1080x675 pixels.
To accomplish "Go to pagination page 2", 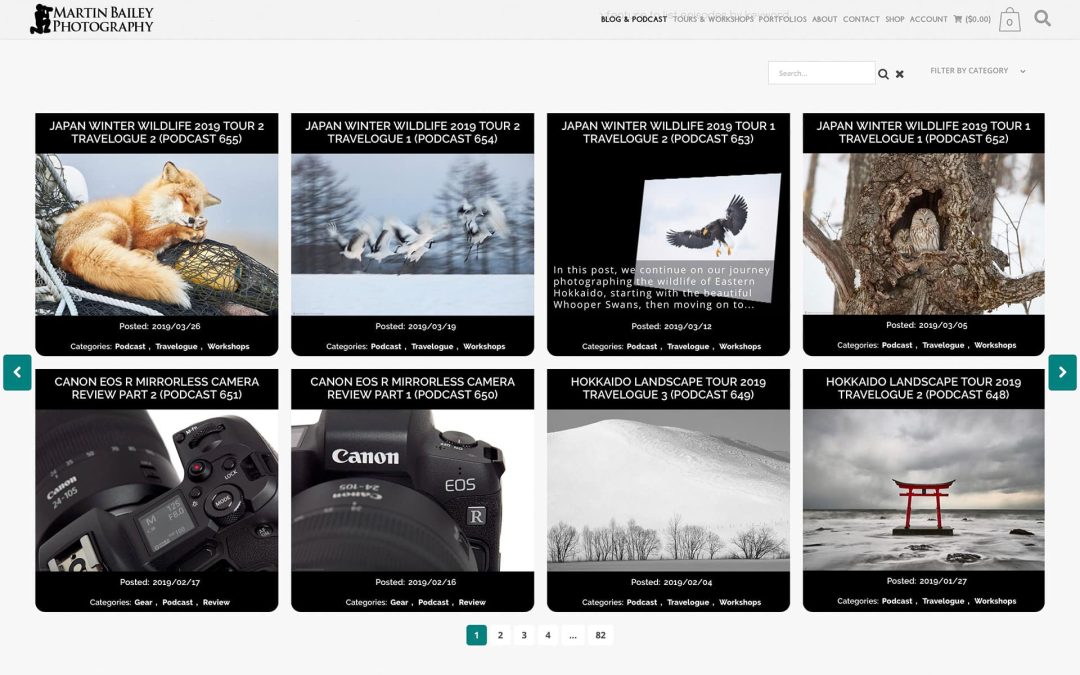I will pyautogui.click(x=500, y=635).
